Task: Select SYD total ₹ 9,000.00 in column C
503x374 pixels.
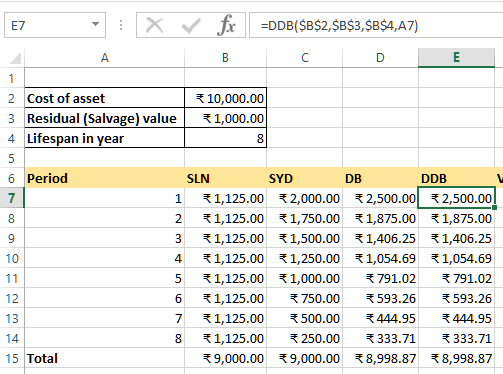Action: (305, 358)
